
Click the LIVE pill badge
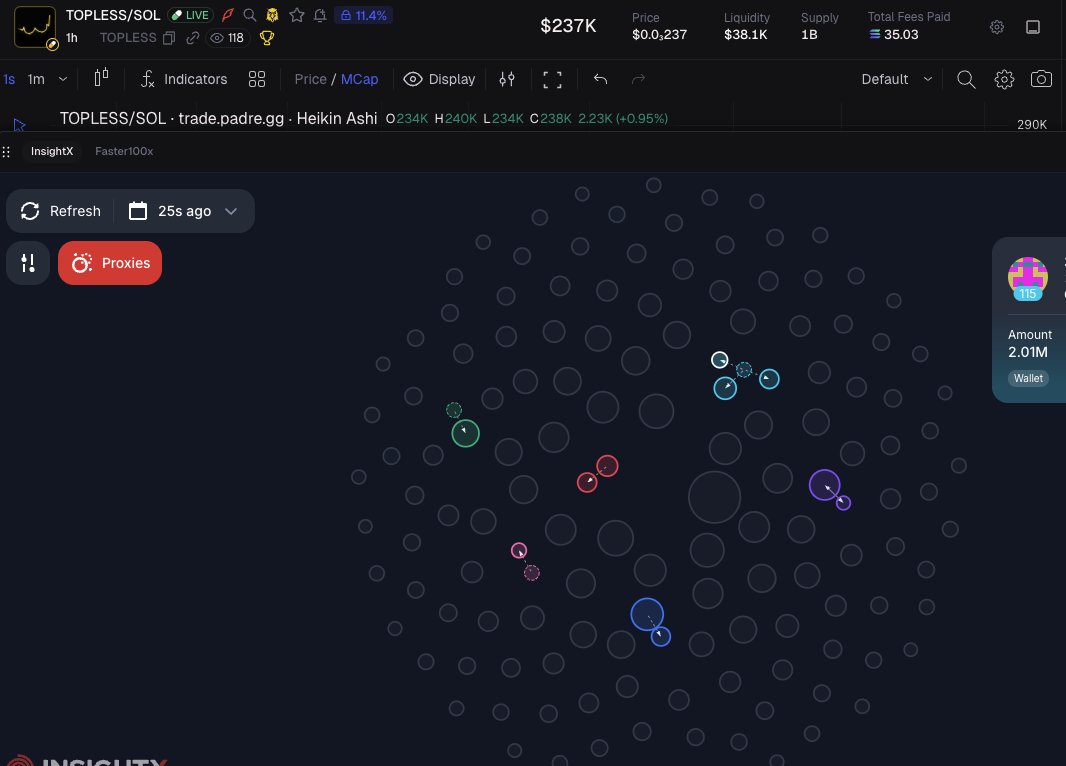190,15
